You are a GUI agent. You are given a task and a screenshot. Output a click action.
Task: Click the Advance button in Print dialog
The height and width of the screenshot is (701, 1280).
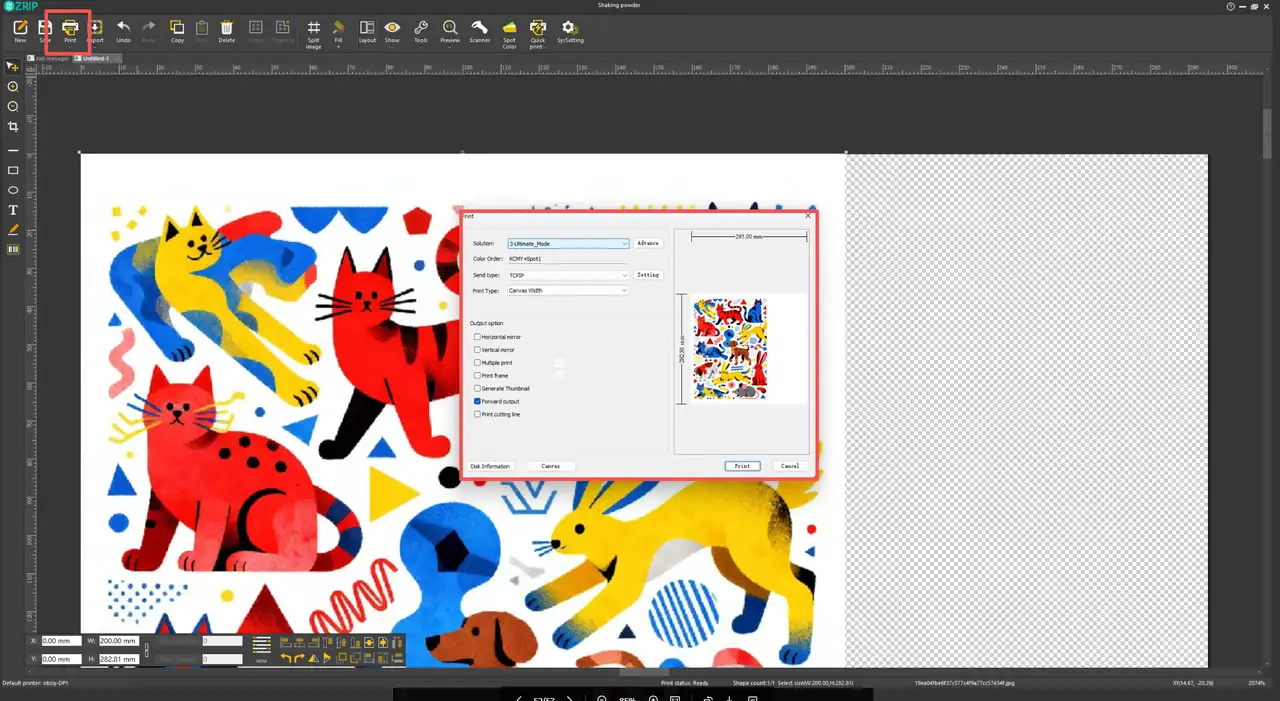pyautogui.click(x=648, y=244)
